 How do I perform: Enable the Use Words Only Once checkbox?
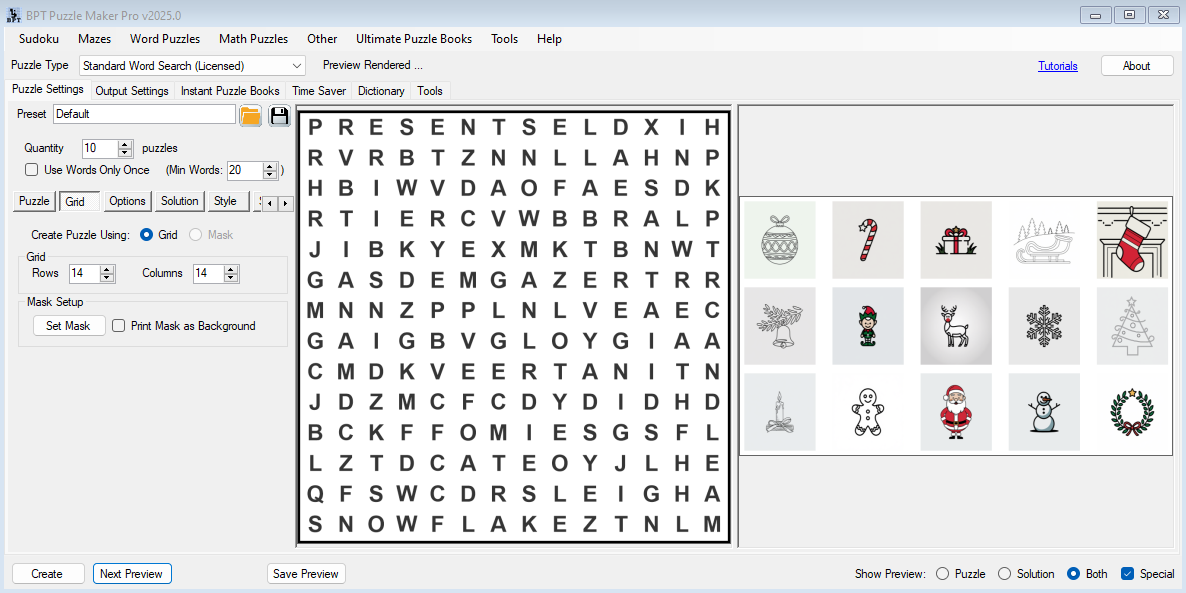(31, 169)
